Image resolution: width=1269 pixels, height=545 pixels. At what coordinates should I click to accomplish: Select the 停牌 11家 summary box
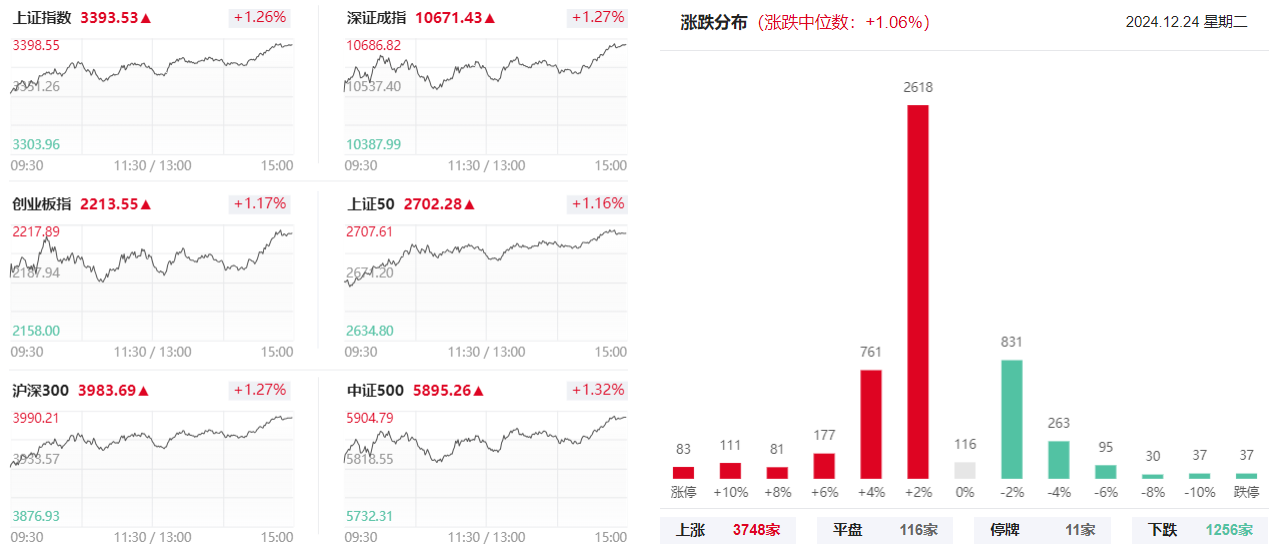[x=1043, y=530]
